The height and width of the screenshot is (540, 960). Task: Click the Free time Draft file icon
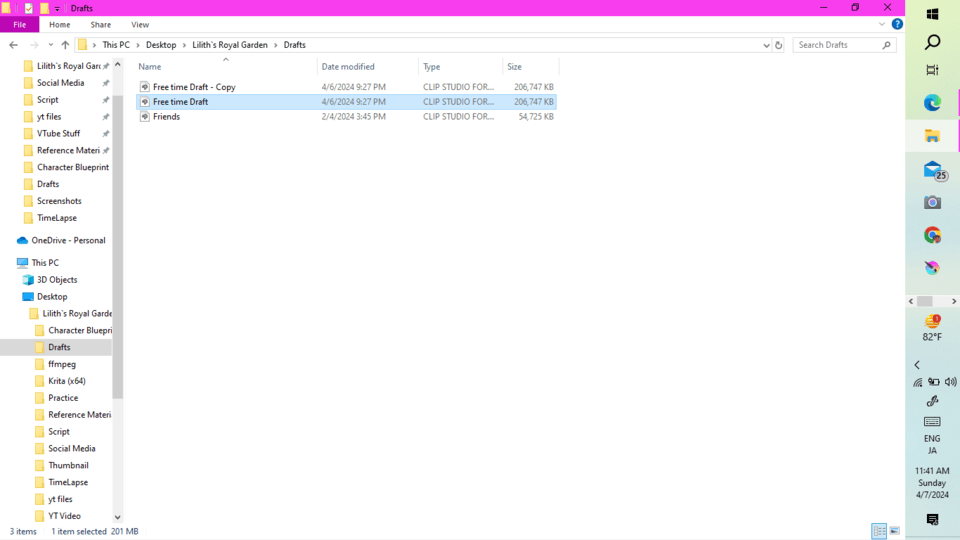[x=144, y=102]
